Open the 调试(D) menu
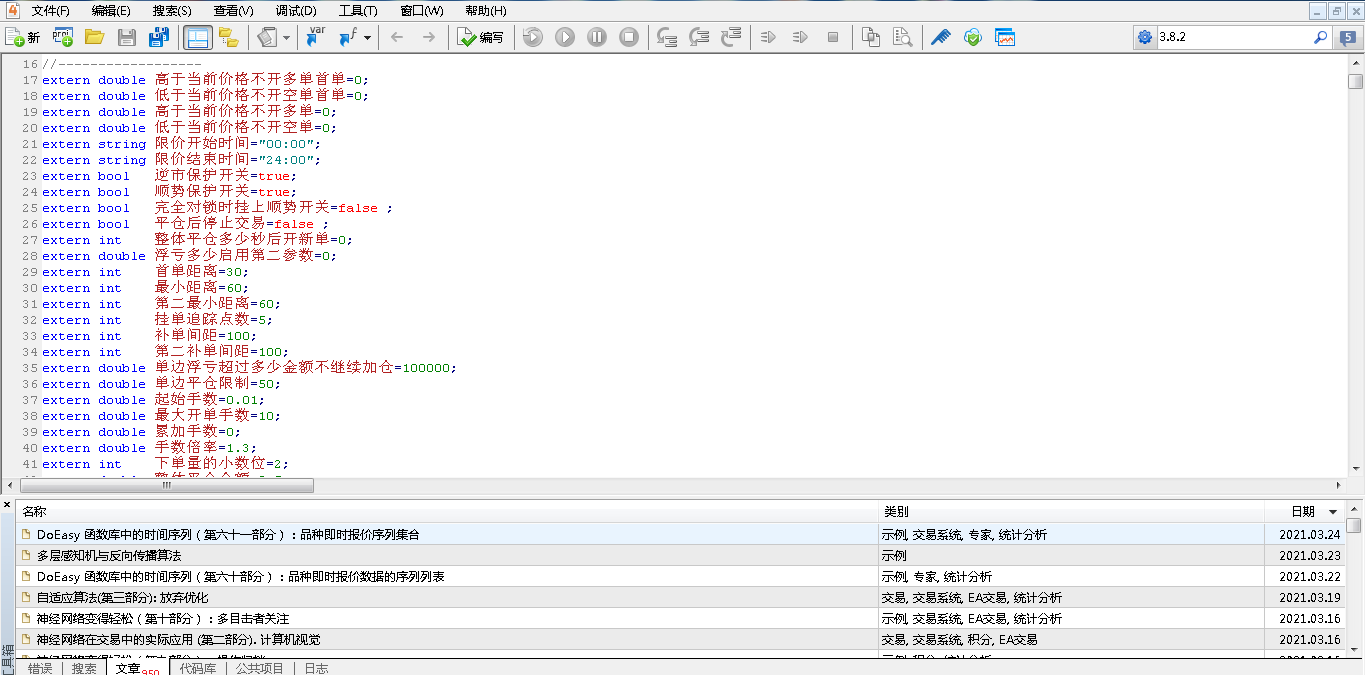The height and width of the screenshot is (675, 1365). tap(296, 11)
